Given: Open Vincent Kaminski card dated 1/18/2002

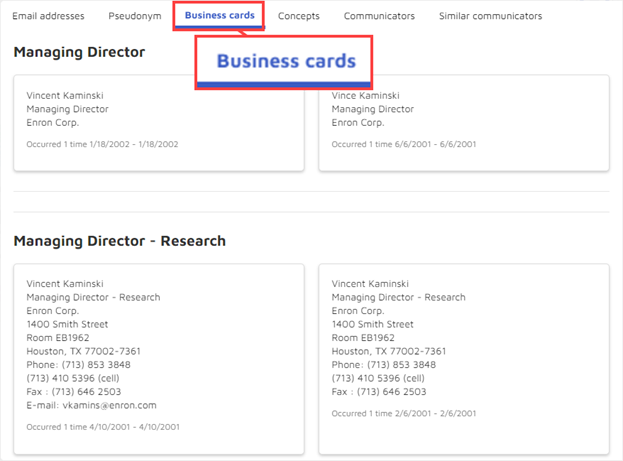Looking at the screenshot, I should click(159, 123).
